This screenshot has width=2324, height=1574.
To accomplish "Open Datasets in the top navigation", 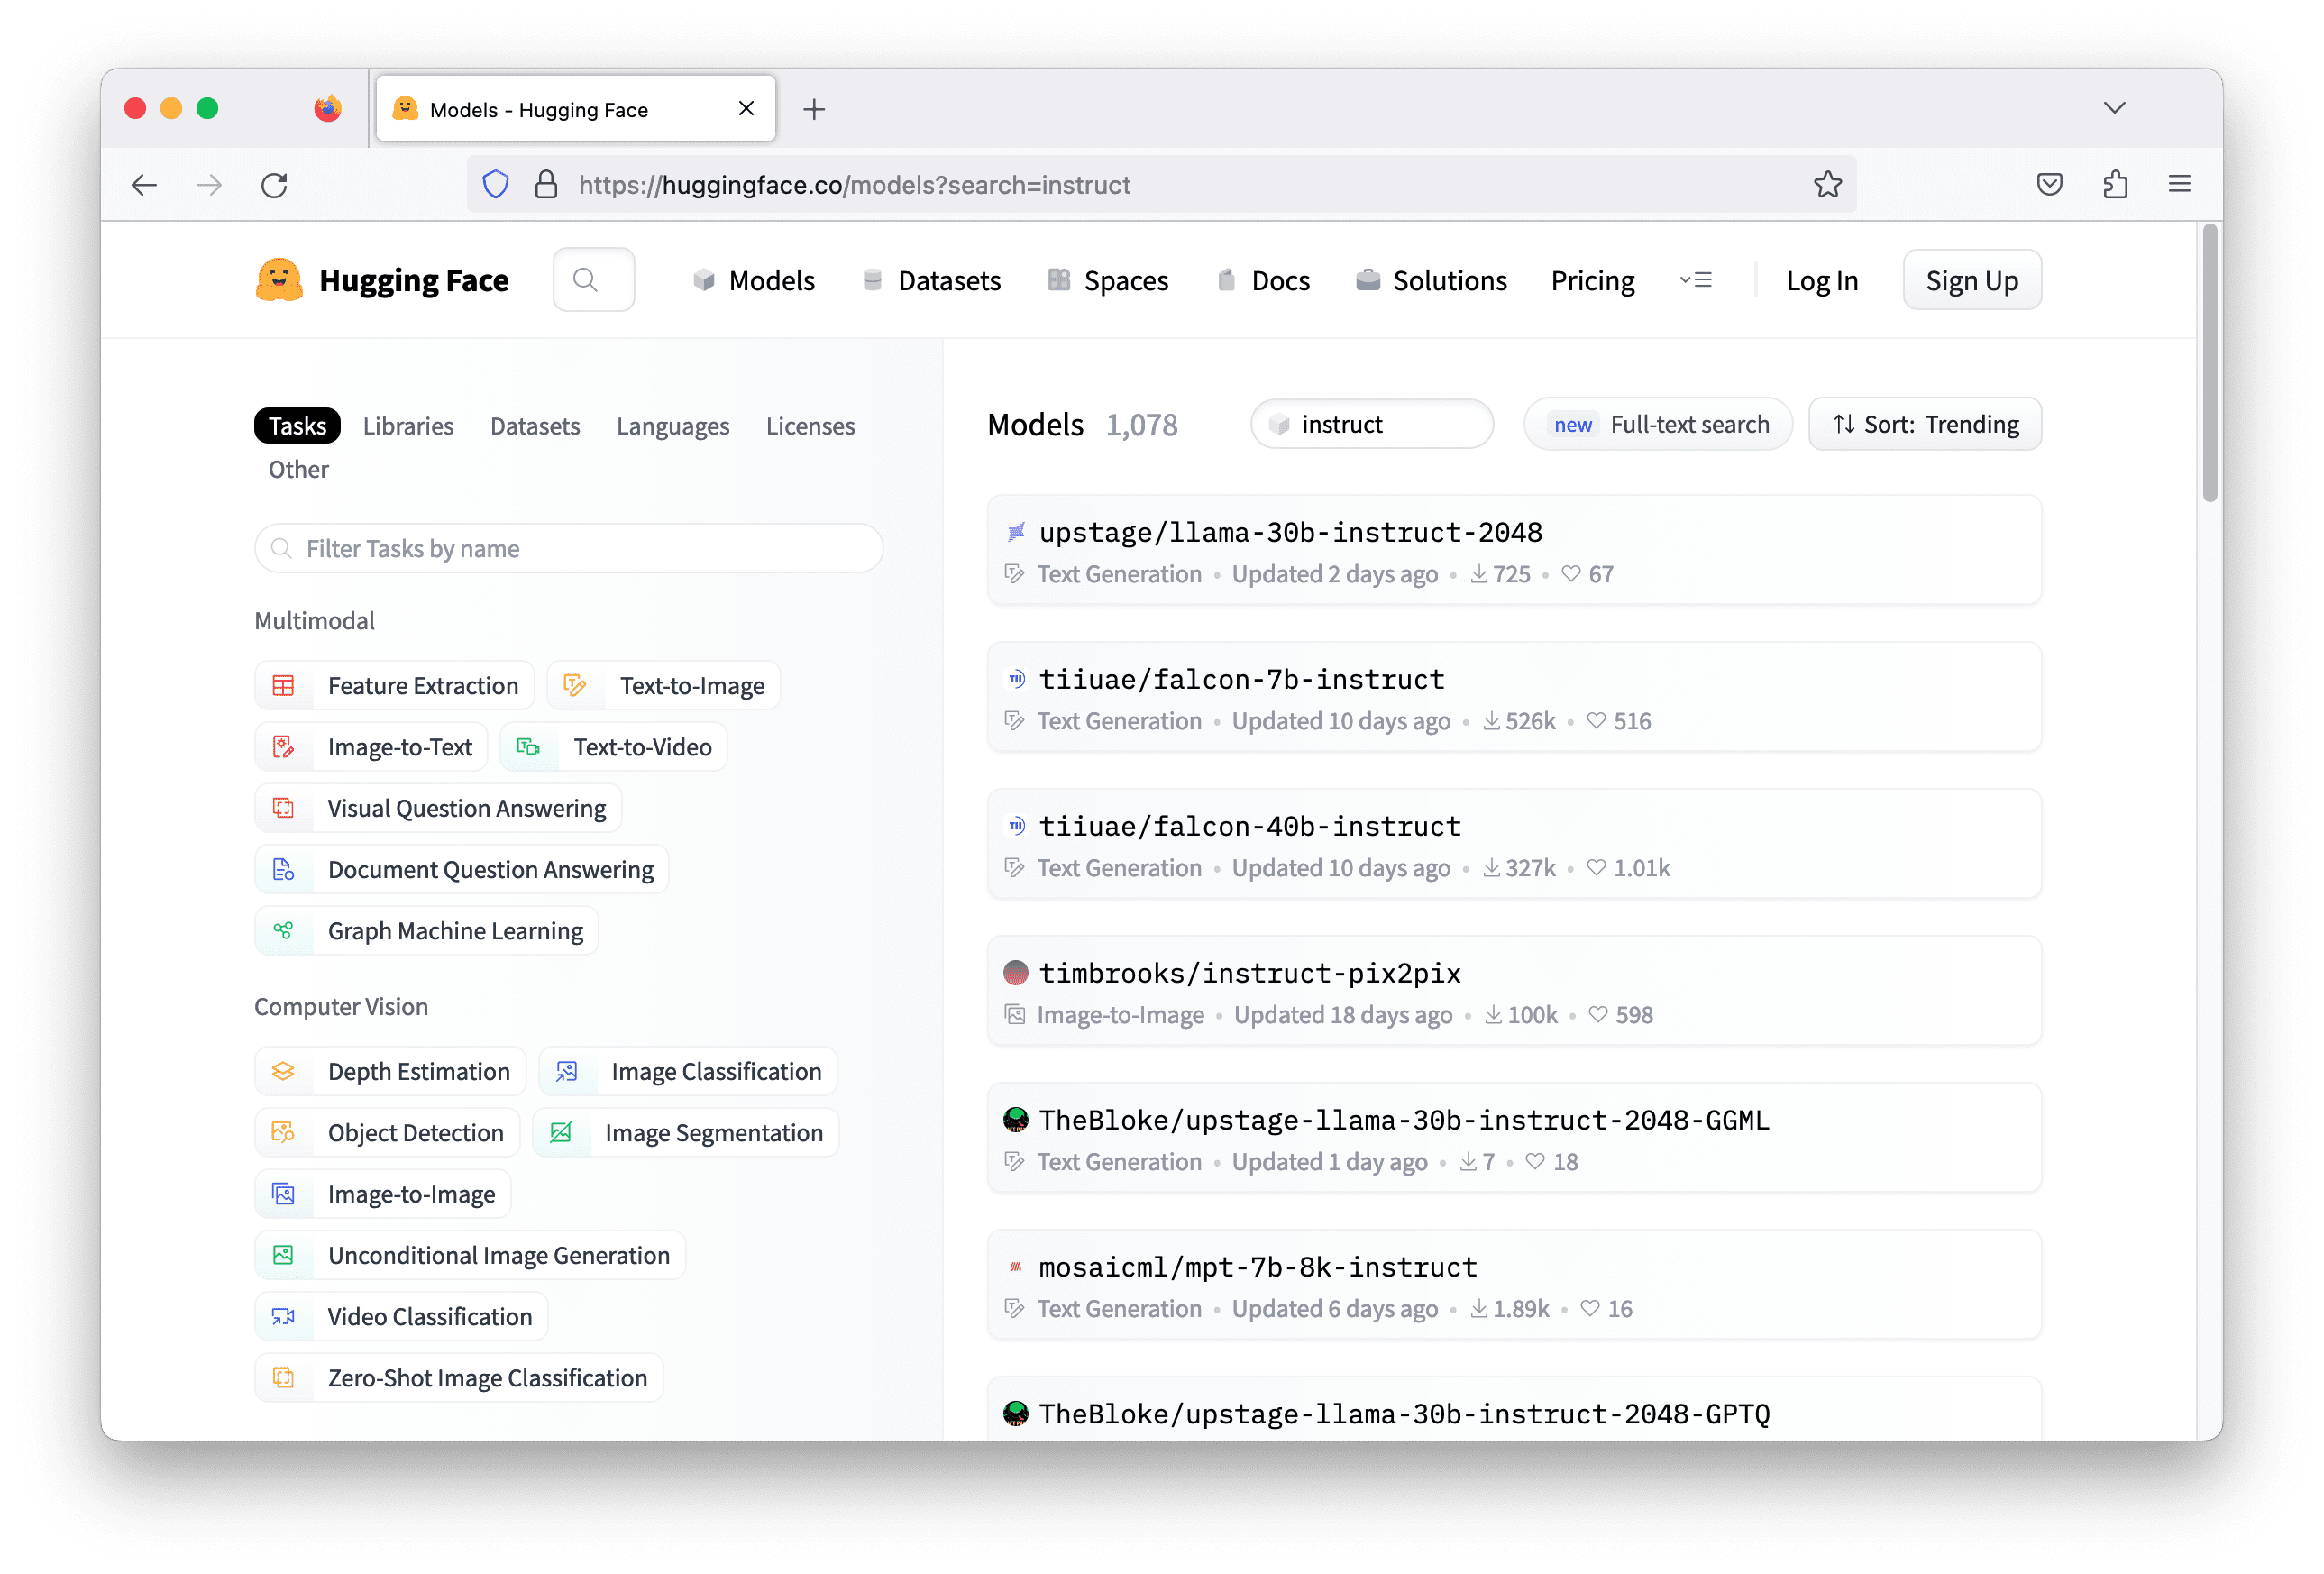I will click(x=931, y=281).
